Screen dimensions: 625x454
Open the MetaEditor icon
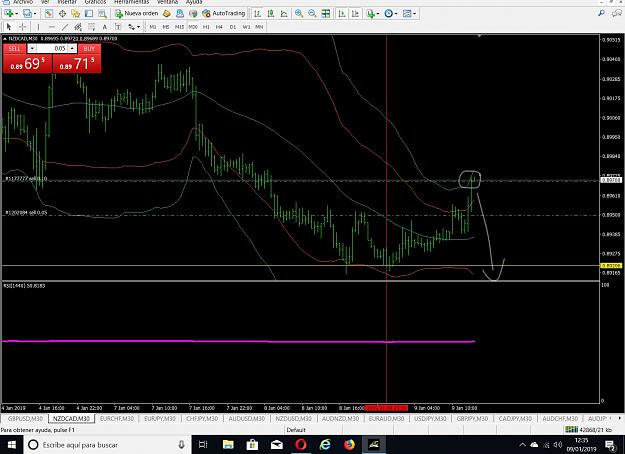pyautogui.click(x=167, y=14)
